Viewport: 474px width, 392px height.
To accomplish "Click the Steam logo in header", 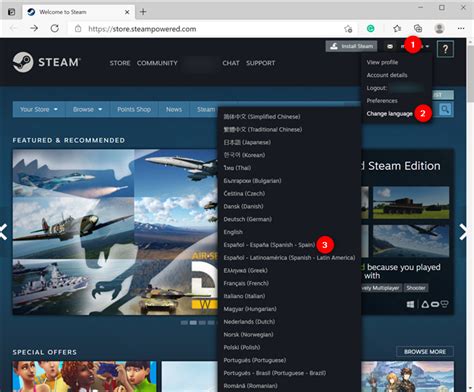I will [x=46, y=62].
